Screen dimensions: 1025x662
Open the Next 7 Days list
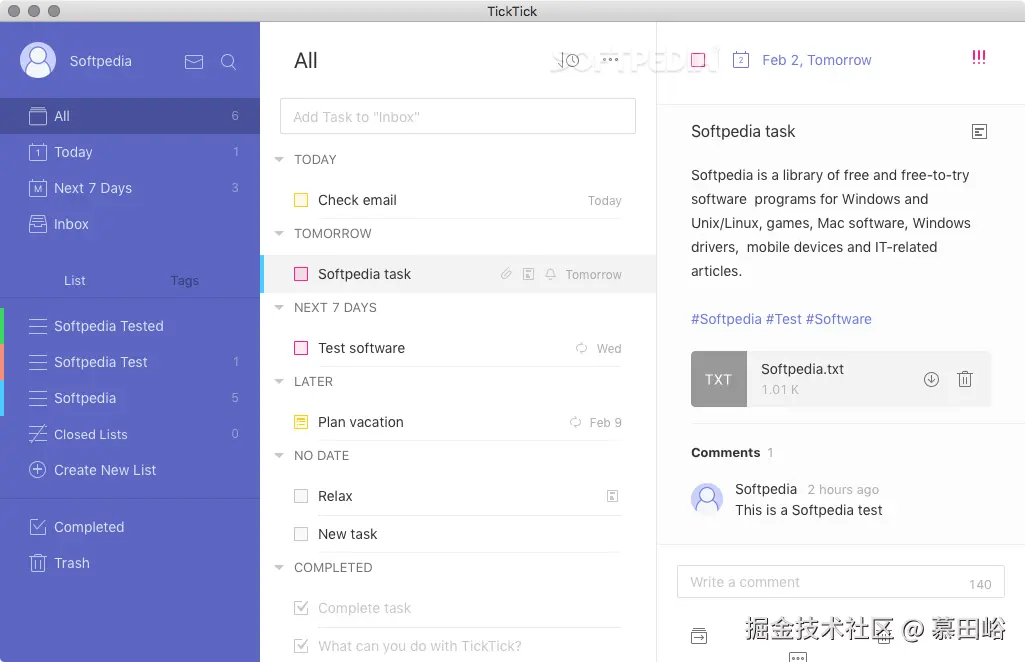pos(130,188)
